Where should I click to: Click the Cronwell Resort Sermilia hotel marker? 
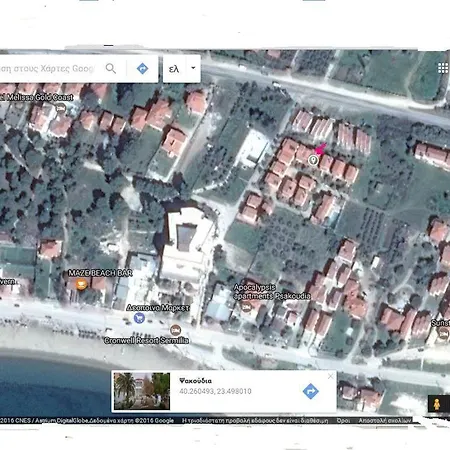[x=175, y=330]
